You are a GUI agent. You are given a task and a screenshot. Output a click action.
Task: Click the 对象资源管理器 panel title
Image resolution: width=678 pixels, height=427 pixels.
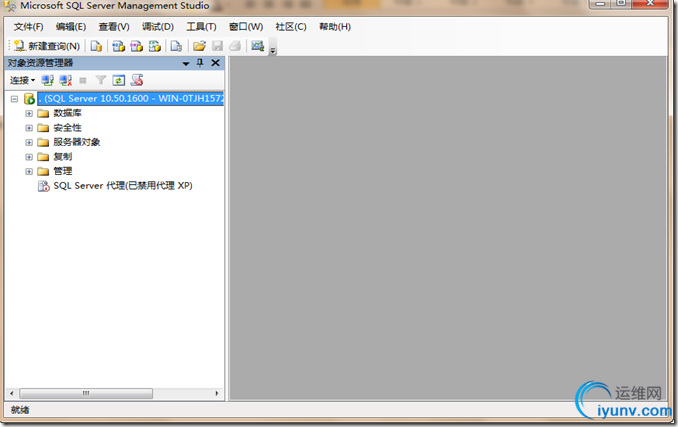pos(40,63)
